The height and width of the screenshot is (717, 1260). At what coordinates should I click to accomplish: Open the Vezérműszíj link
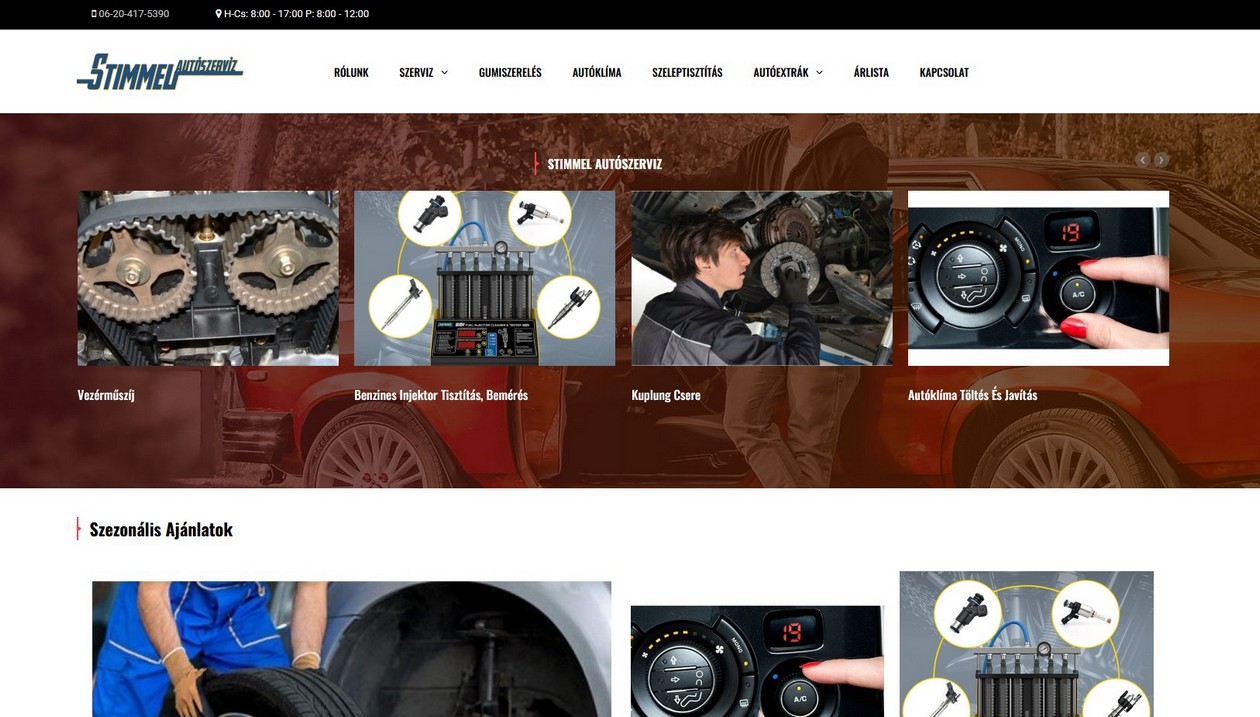(x=106, y=395)
